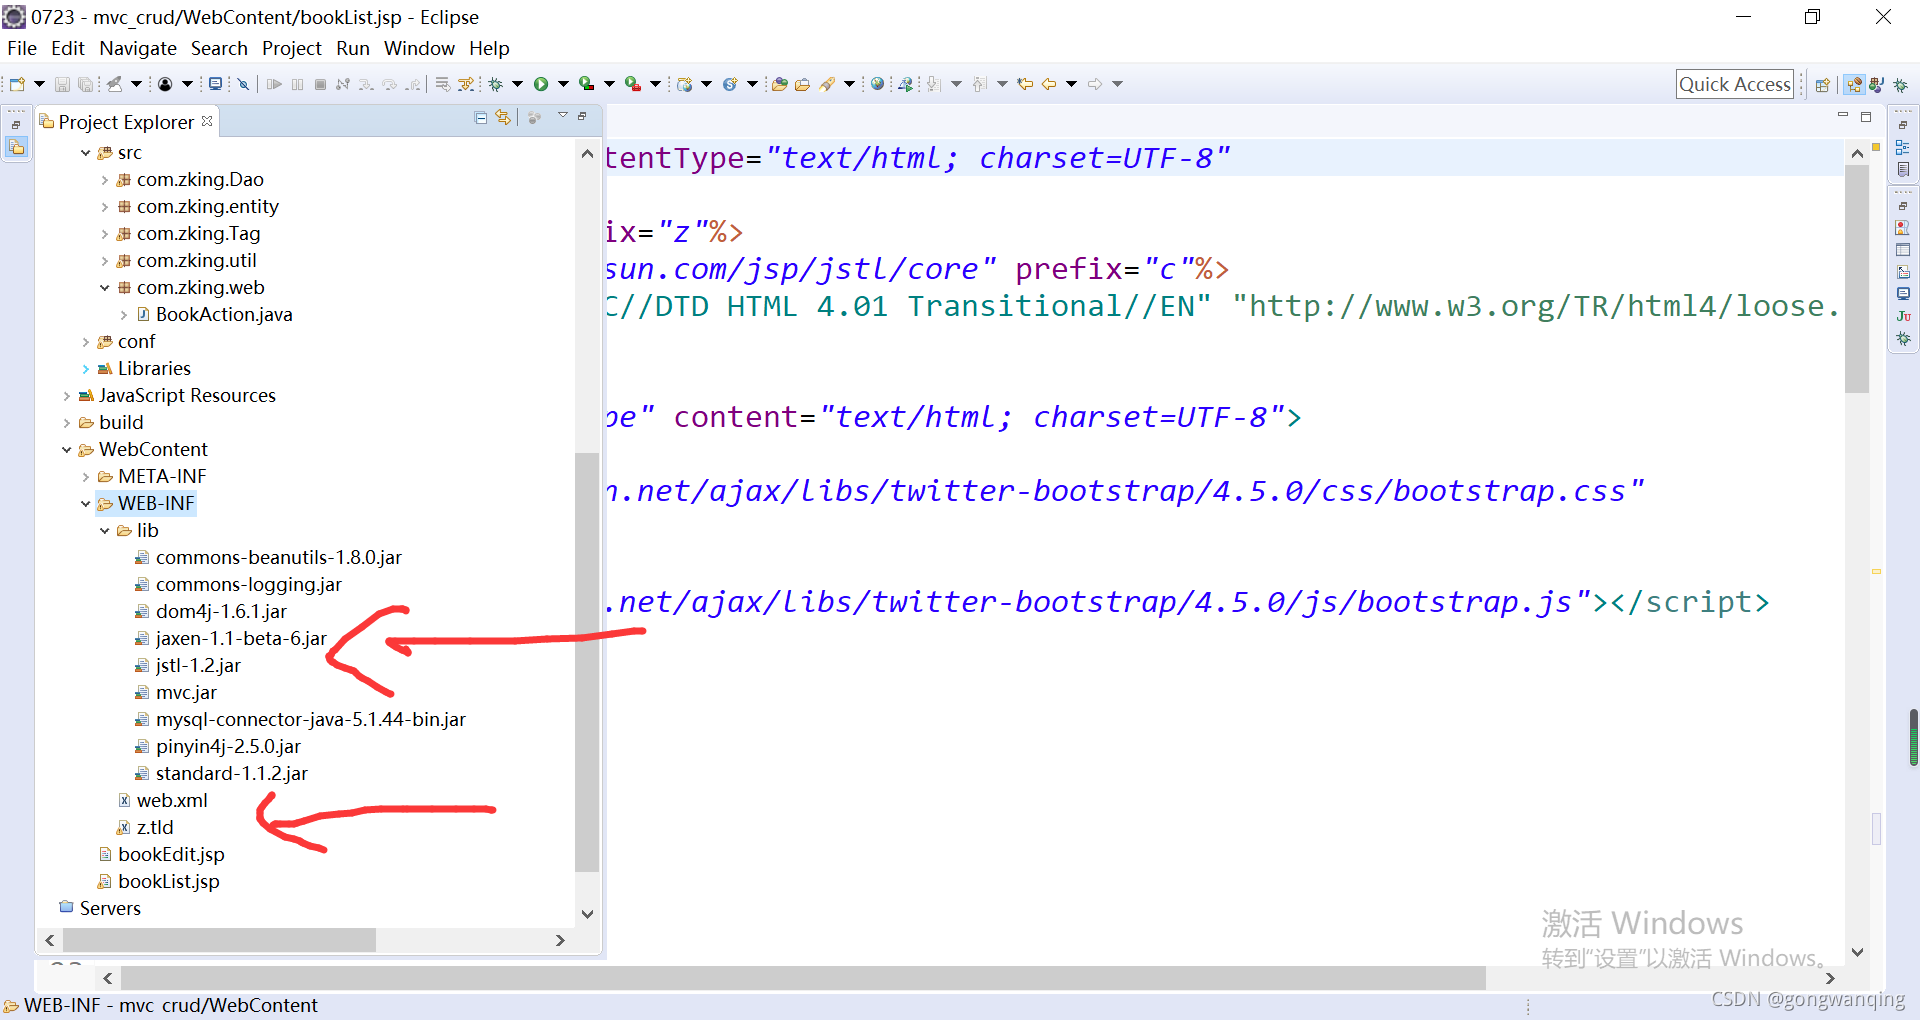This screenshot has height=1020, width=1920.
Task: Click the Save All icon
Action: coord(86,84)
